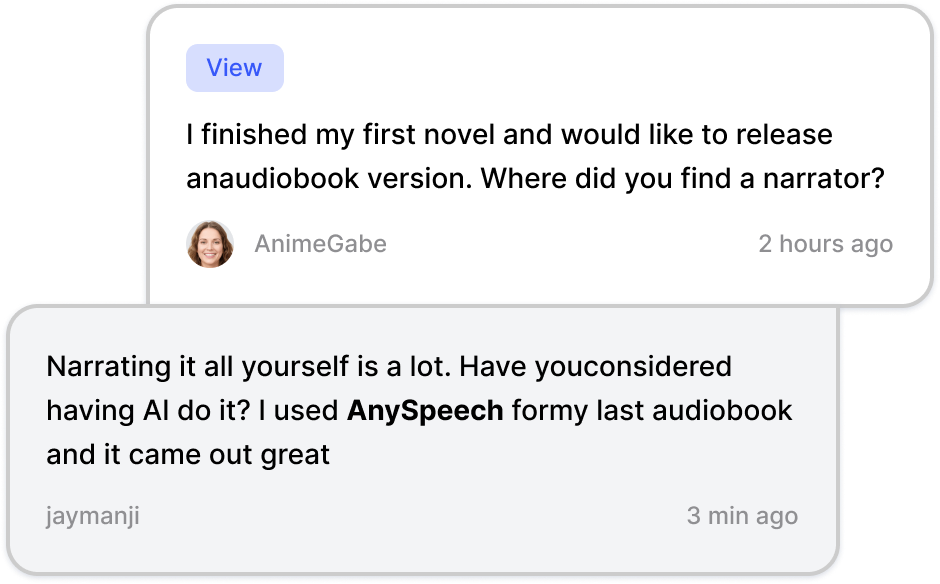The height and width of the screenshot is (584, 940).
Task: Click the bold AnySpeech mention
Action: [425, 411]
